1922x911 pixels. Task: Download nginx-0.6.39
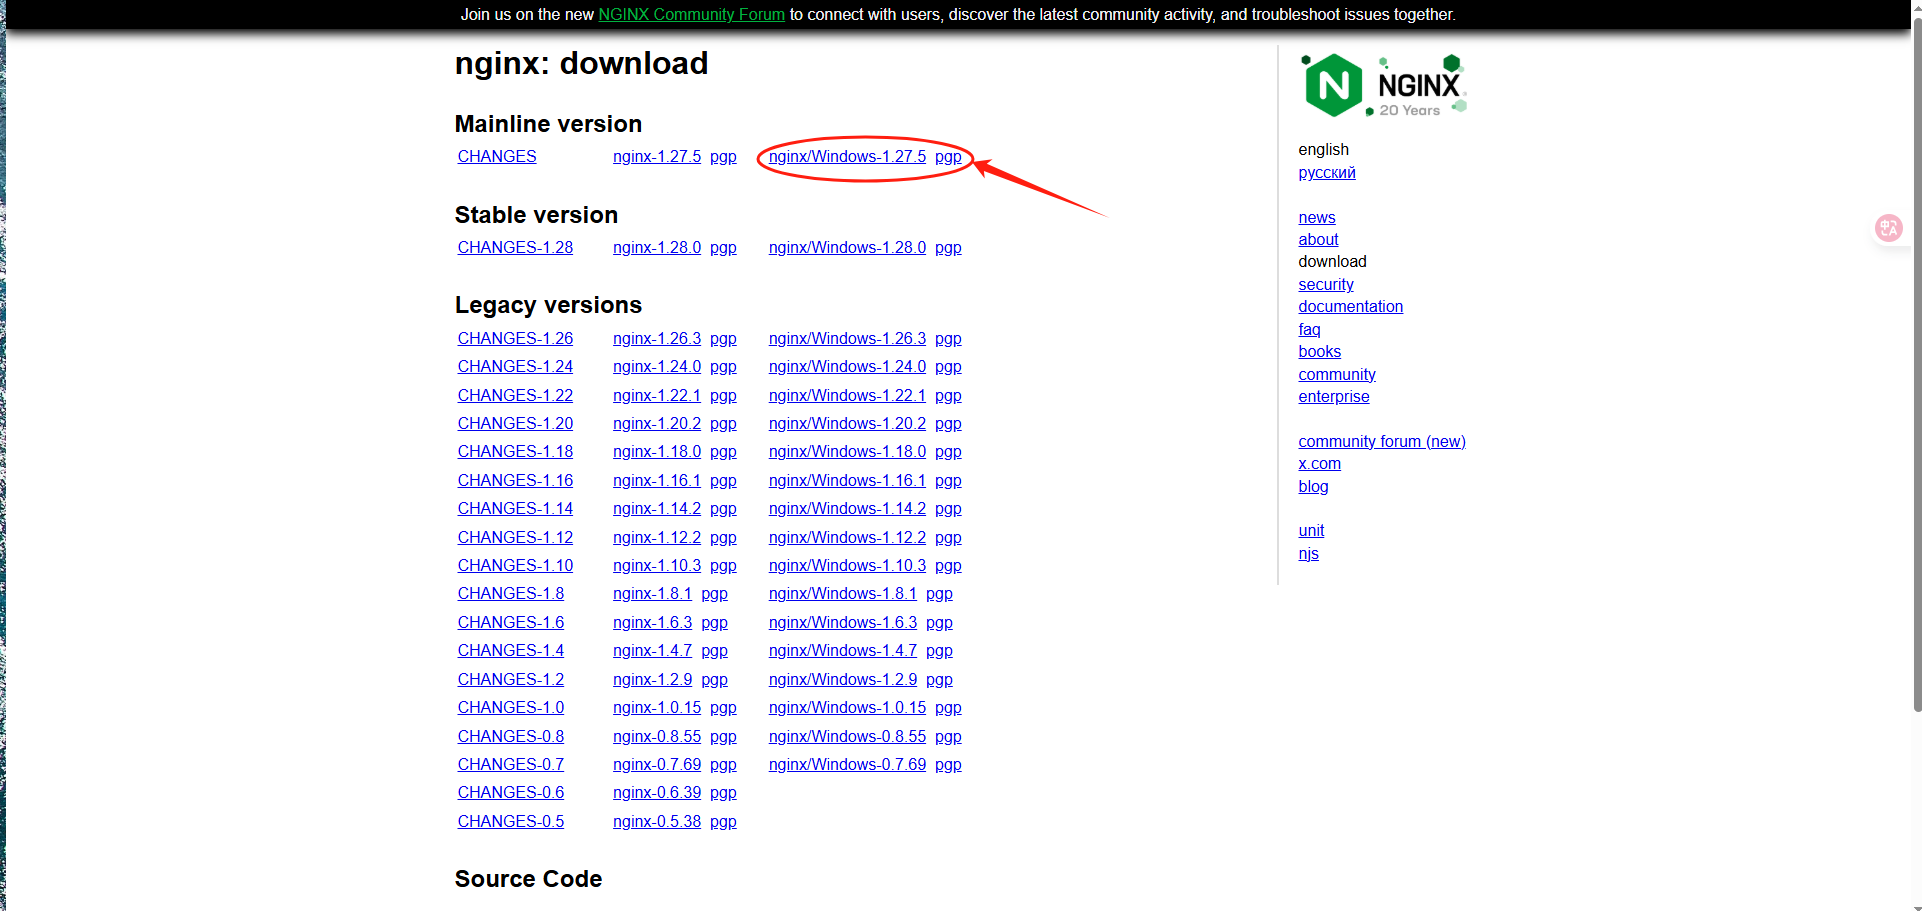657,793
